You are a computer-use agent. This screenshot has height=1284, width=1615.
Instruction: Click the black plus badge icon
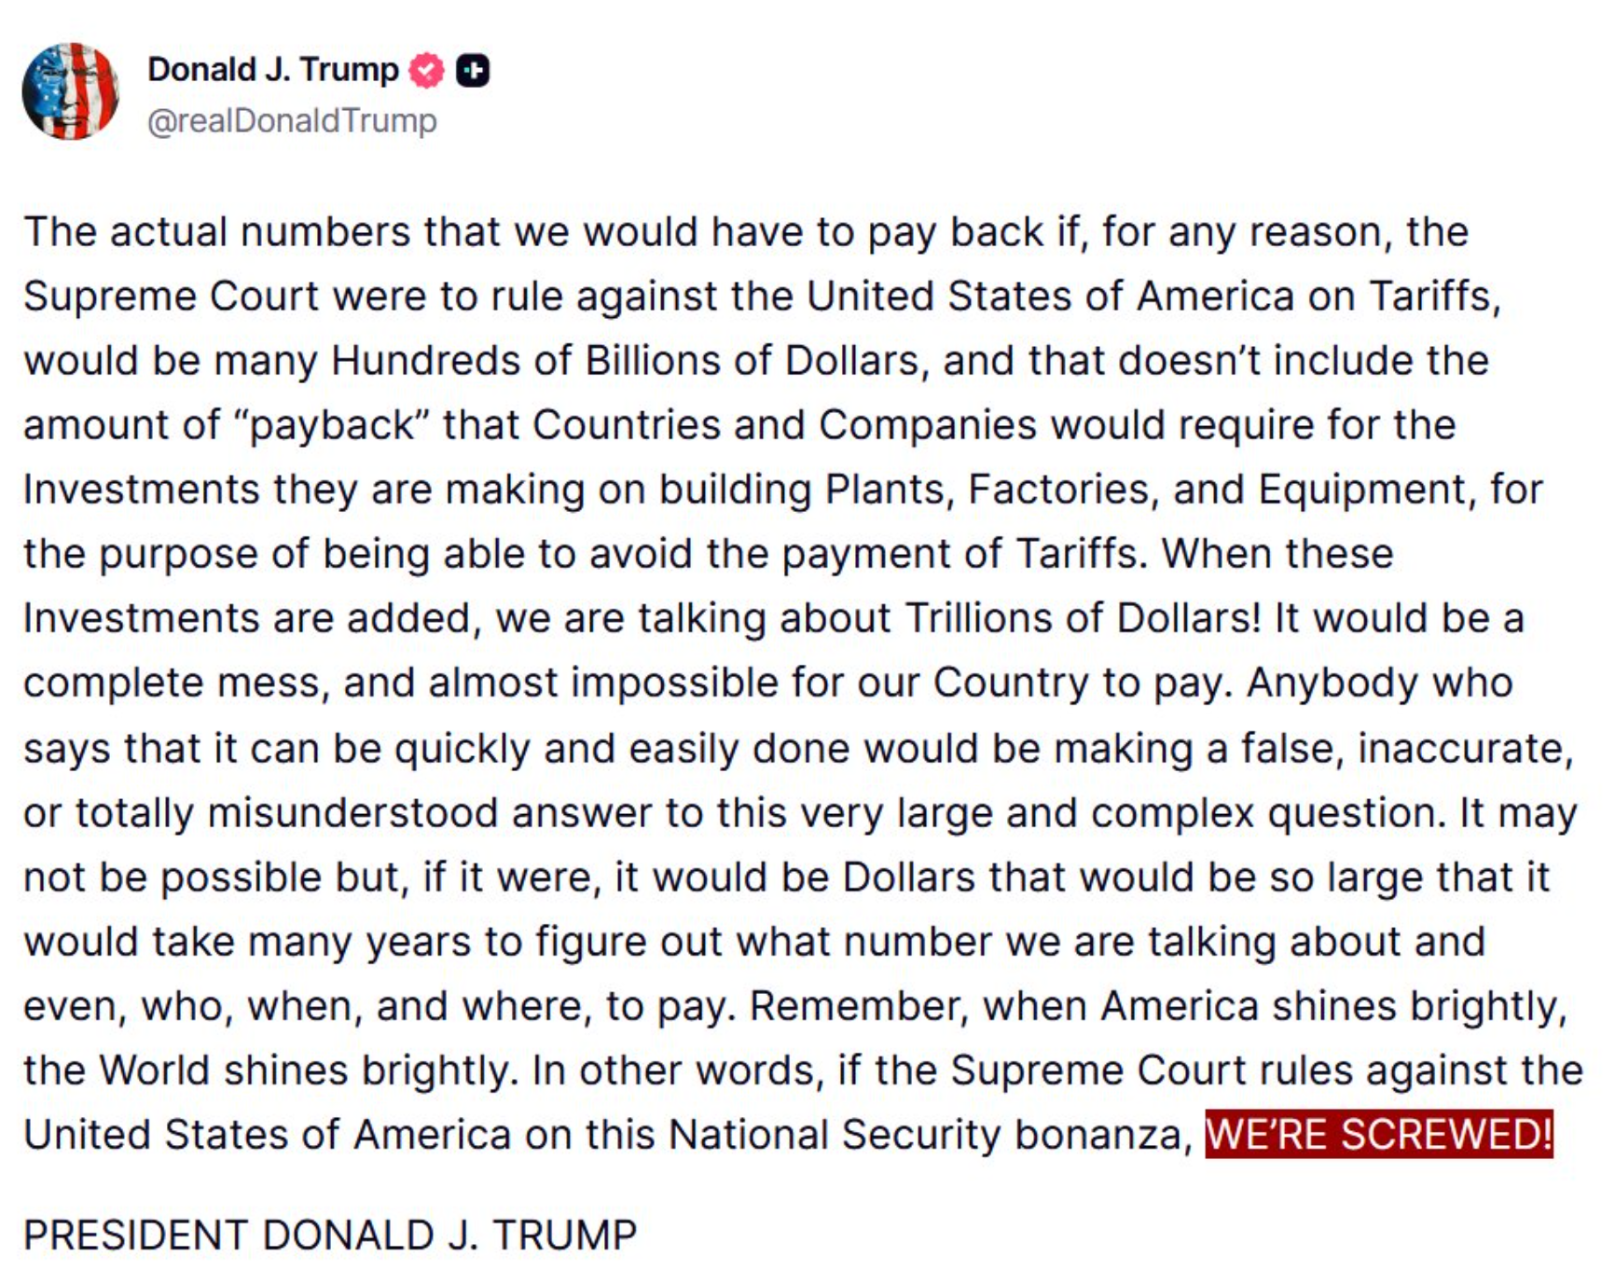[473, 70]
